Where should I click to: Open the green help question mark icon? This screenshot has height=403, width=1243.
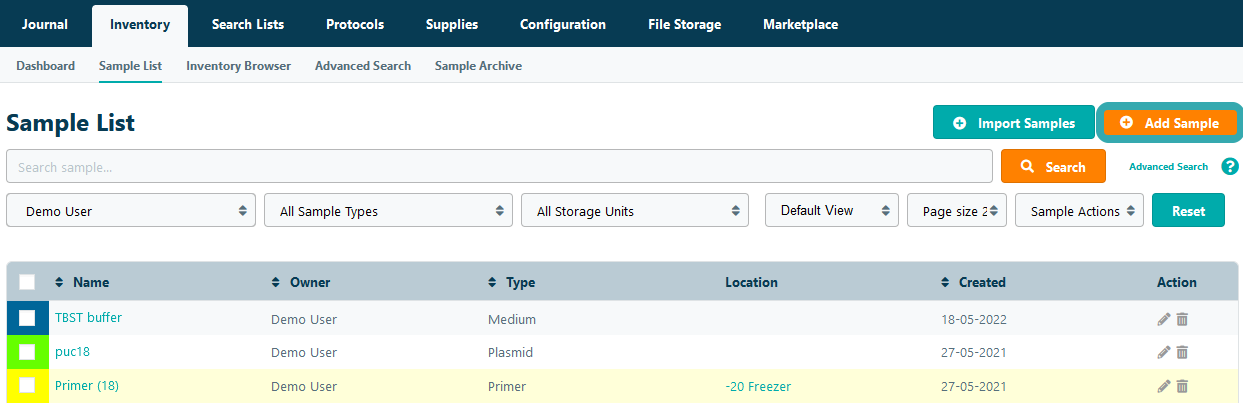coord(1230,167)
